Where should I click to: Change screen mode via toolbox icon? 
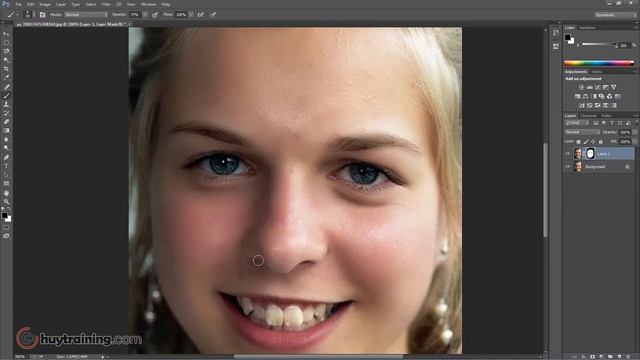point(6,236)
